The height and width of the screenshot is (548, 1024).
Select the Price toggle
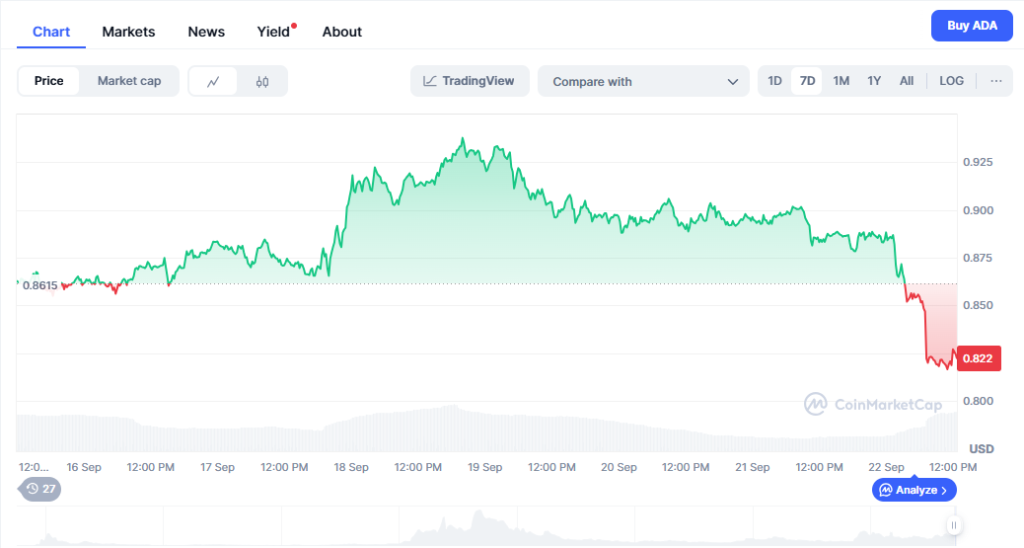[49, 81]
